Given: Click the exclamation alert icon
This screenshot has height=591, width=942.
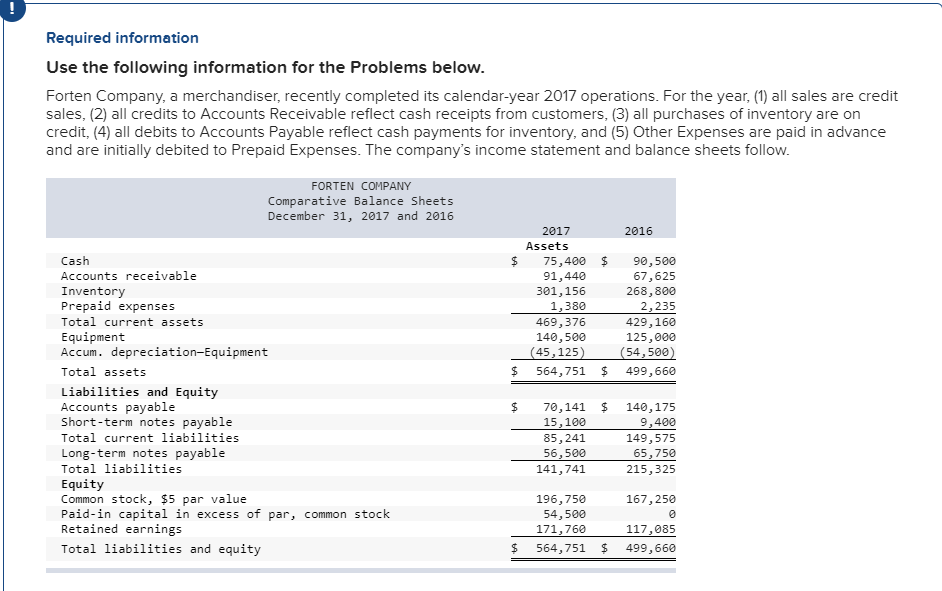Looking at the screenshot, I should [10, 10].
